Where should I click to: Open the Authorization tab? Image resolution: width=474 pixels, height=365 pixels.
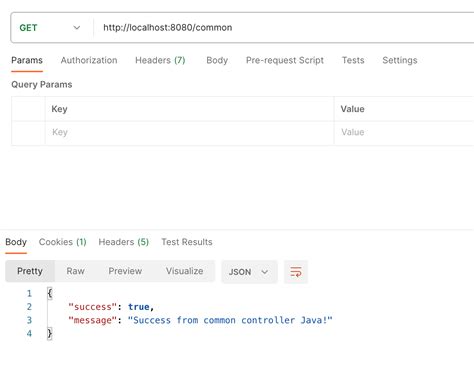pyautogui.click(x=89, y=60)
